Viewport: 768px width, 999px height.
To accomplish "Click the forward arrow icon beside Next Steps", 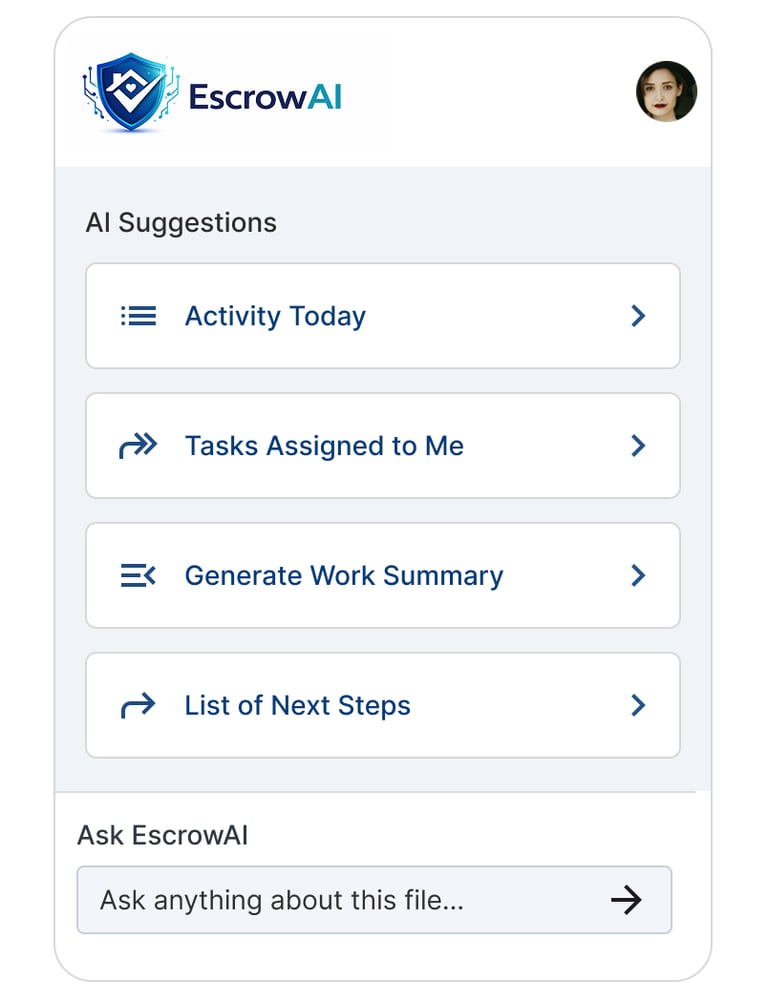I will 138,706.
